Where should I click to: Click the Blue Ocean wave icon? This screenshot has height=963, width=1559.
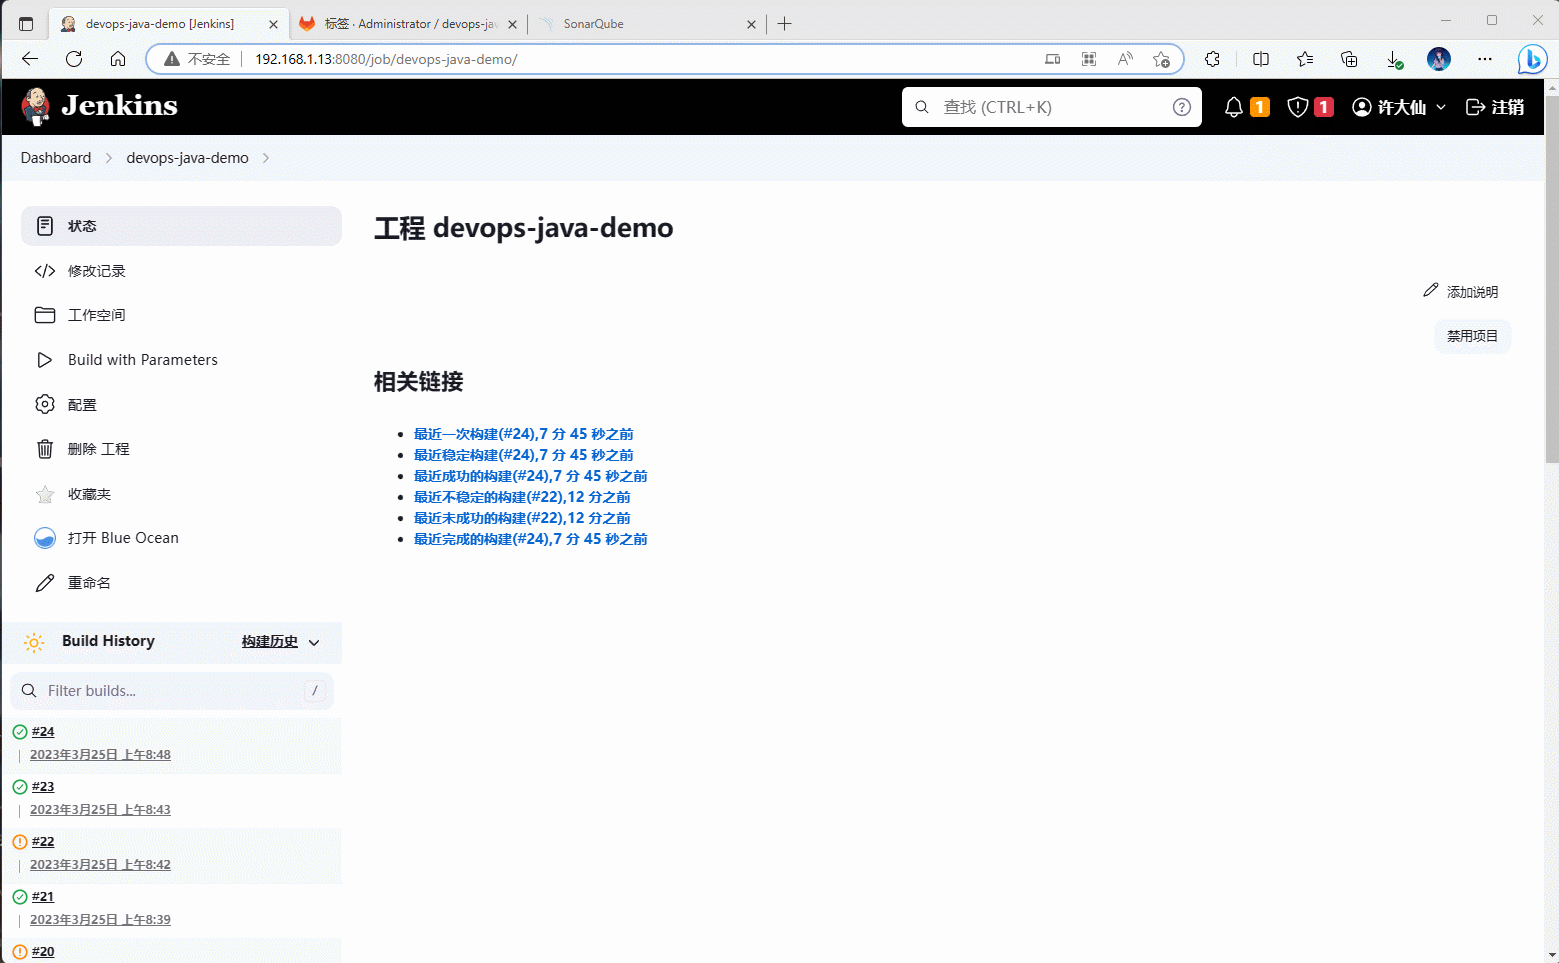point(45,538)
